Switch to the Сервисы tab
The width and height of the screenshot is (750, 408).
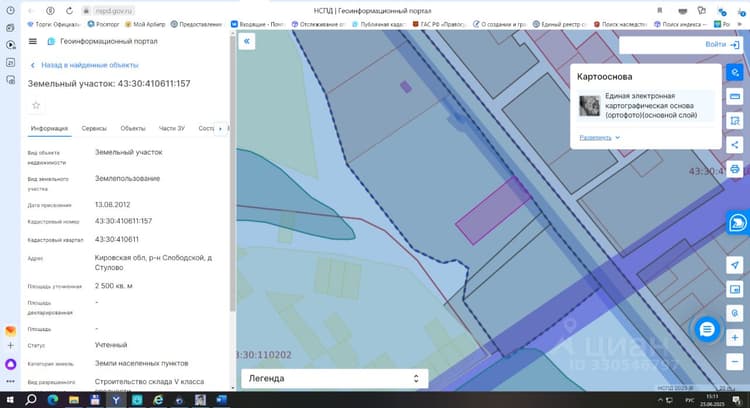coord(94,129)
